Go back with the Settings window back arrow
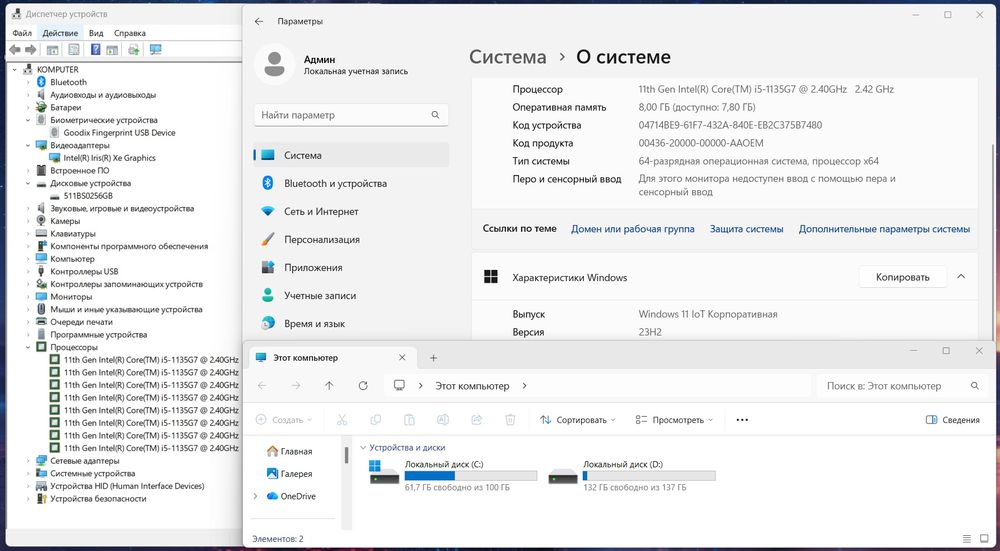Image resolution: width=1000 pixels, height=551 pixels. [x=259, y=21]
